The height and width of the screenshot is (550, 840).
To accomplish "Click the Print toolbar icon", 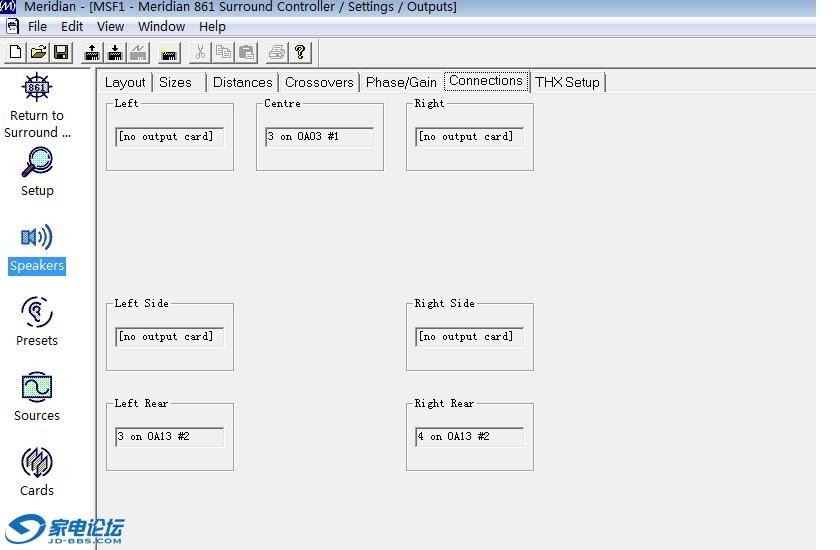I will point(276,52).
